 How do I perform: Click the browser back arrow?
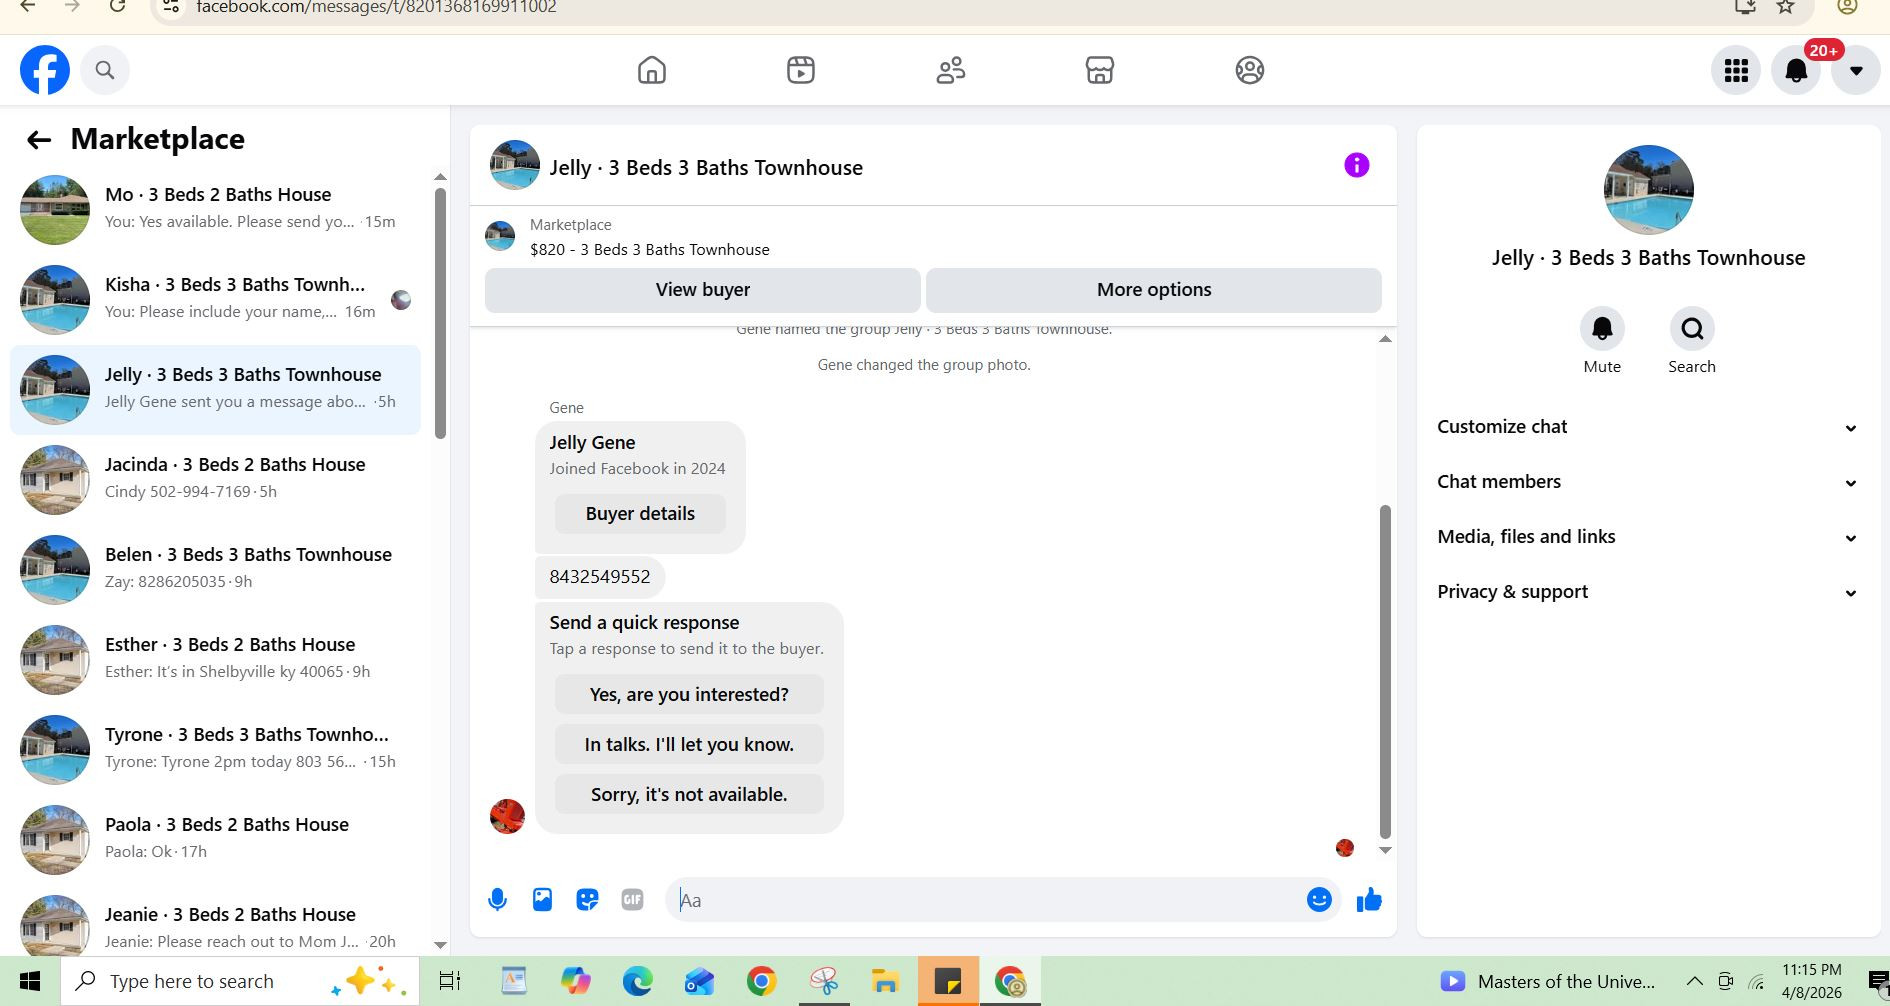click(x=28, y=6)
